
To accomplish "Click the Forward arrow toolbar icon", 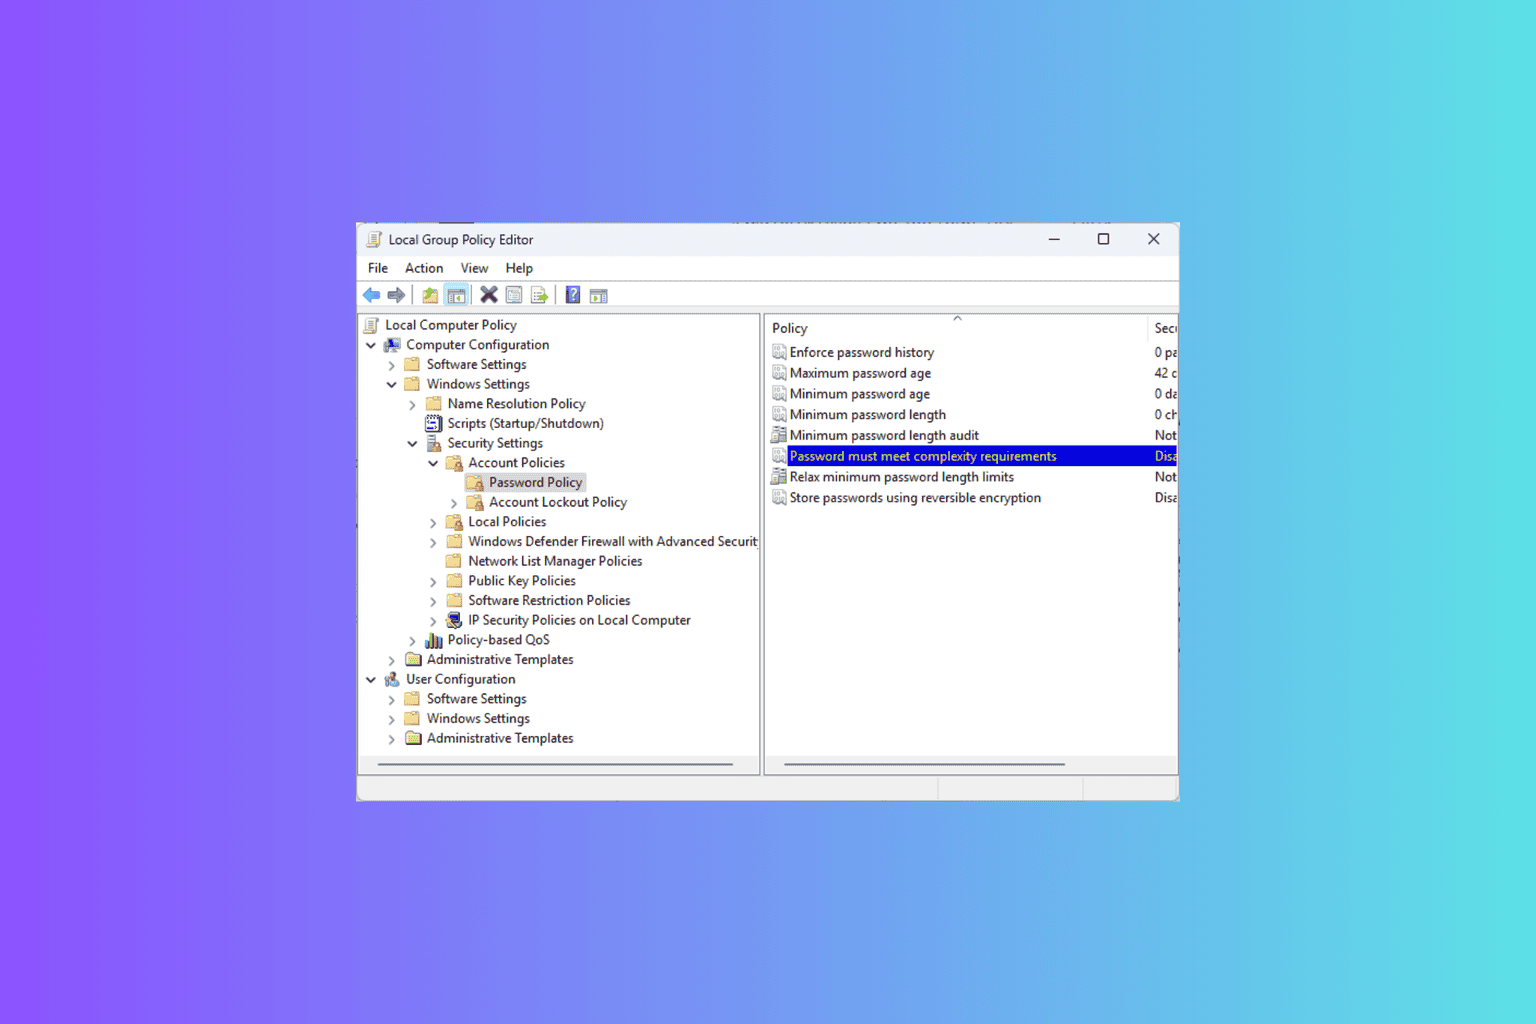I will tap(396, 295).
